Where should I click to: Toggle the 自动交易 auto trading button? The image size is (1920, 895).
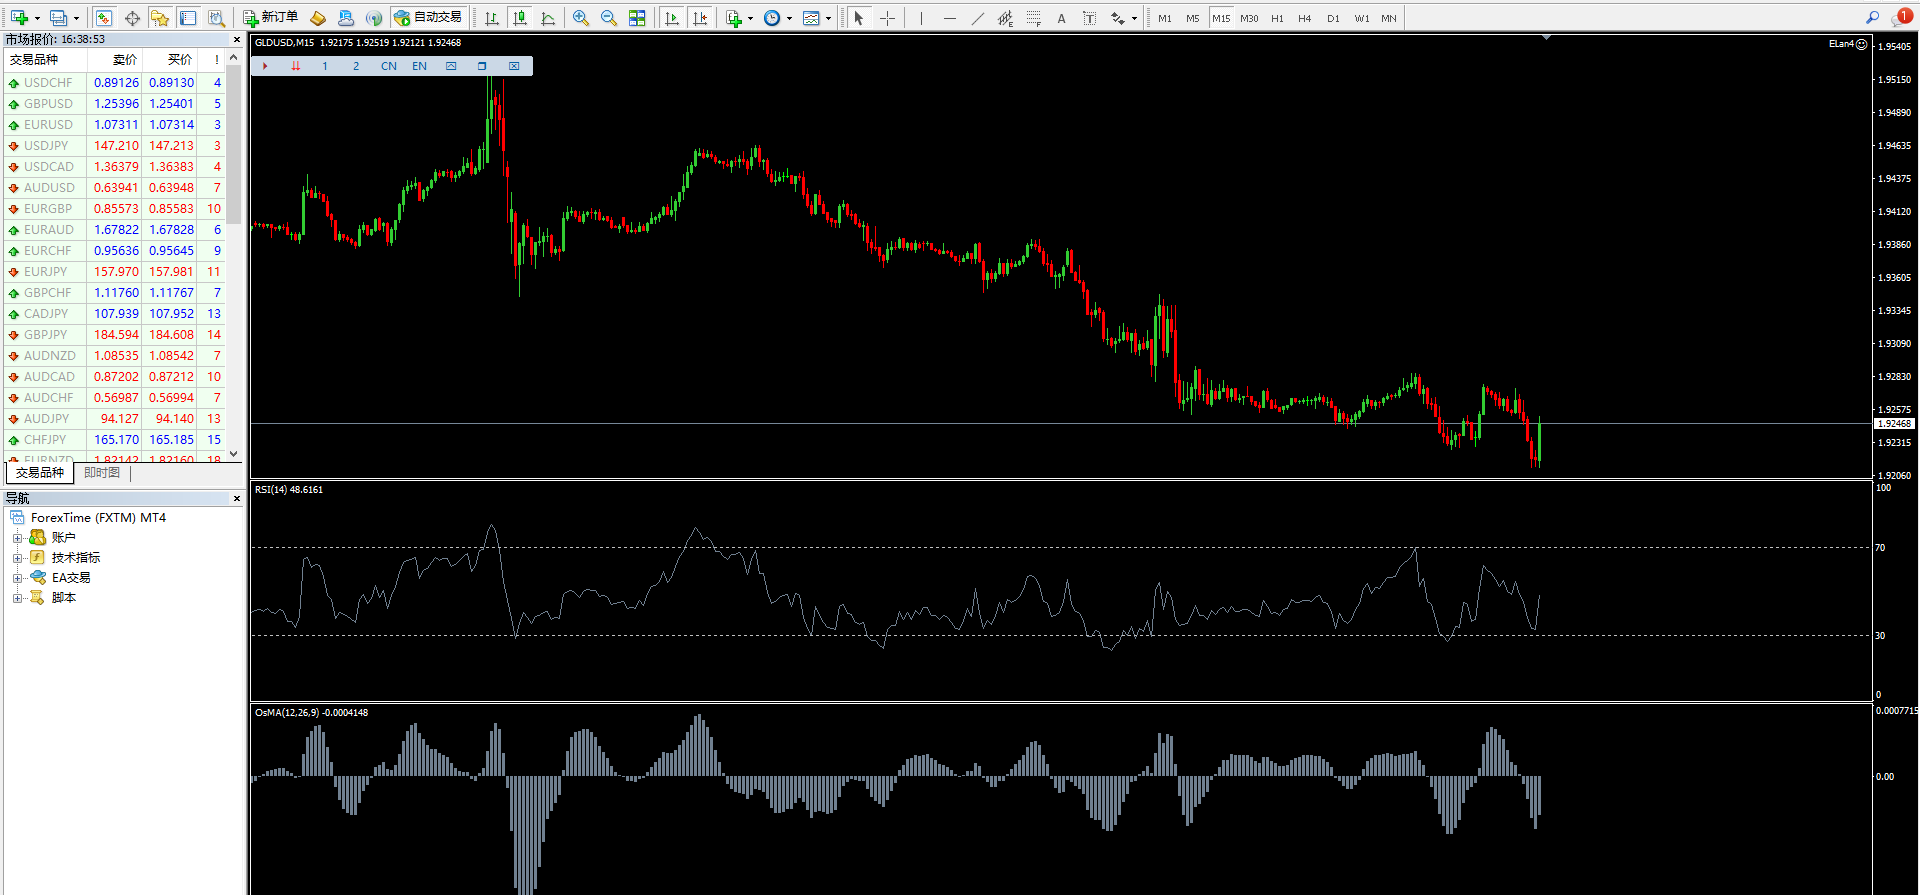click(428, 18)
